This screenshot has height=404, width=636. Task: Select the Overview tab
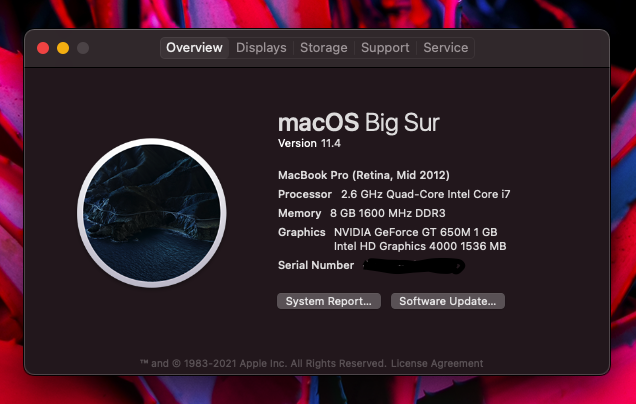click(194, 48)
